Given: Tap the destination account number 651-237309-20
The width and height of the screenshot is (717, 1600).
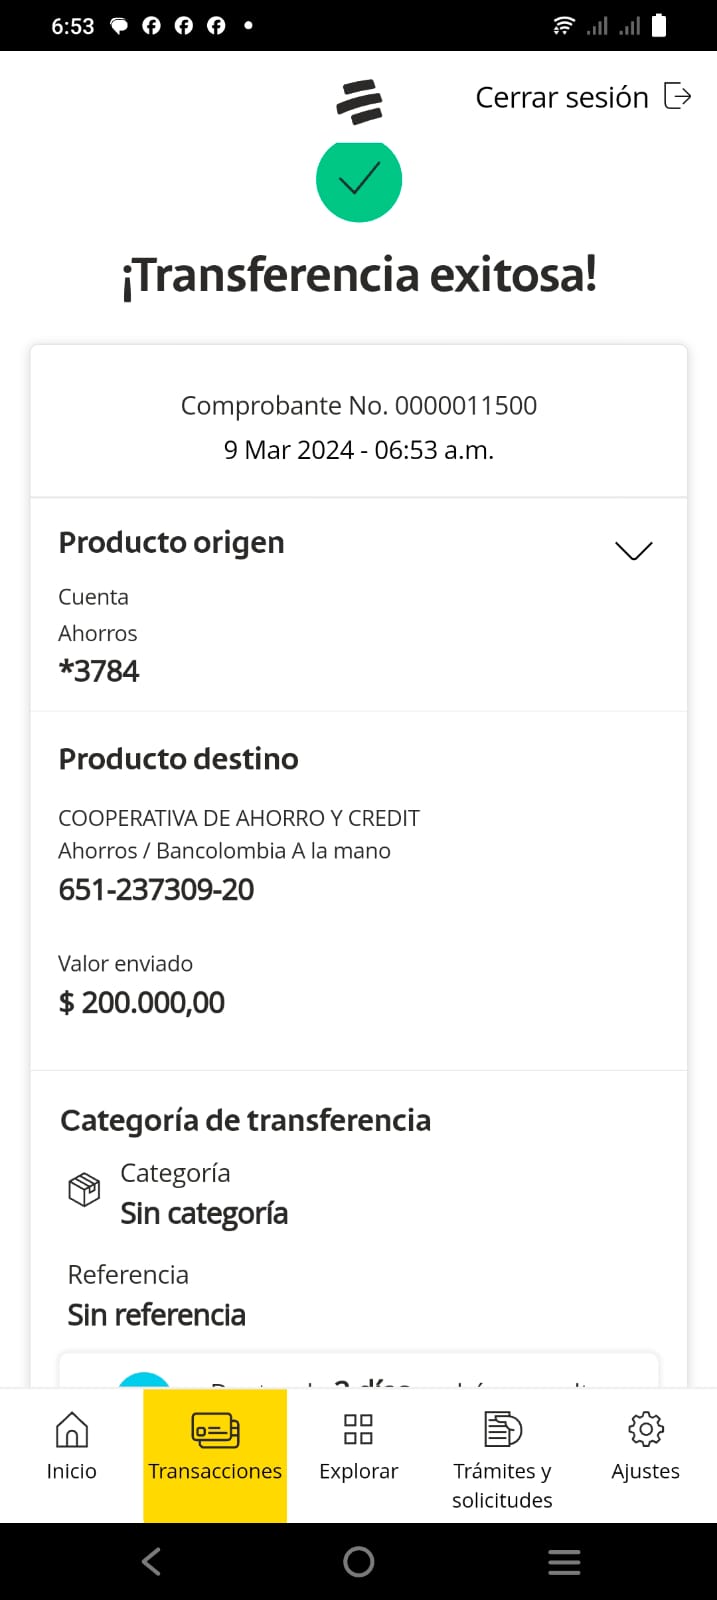Looking at the screenshot, I should (x=156, y=889).
